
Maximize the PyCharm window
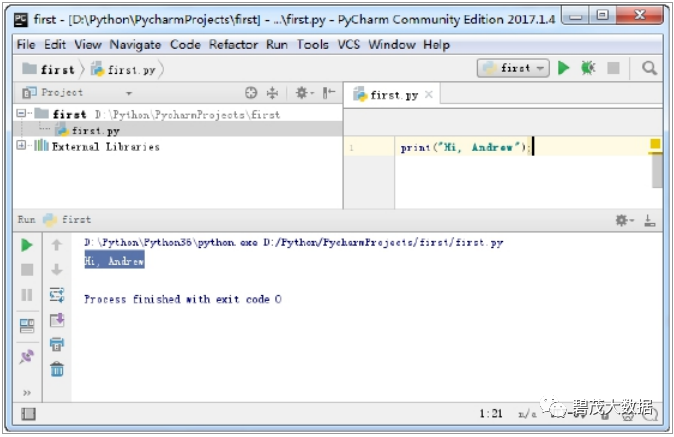pos(603,15)
